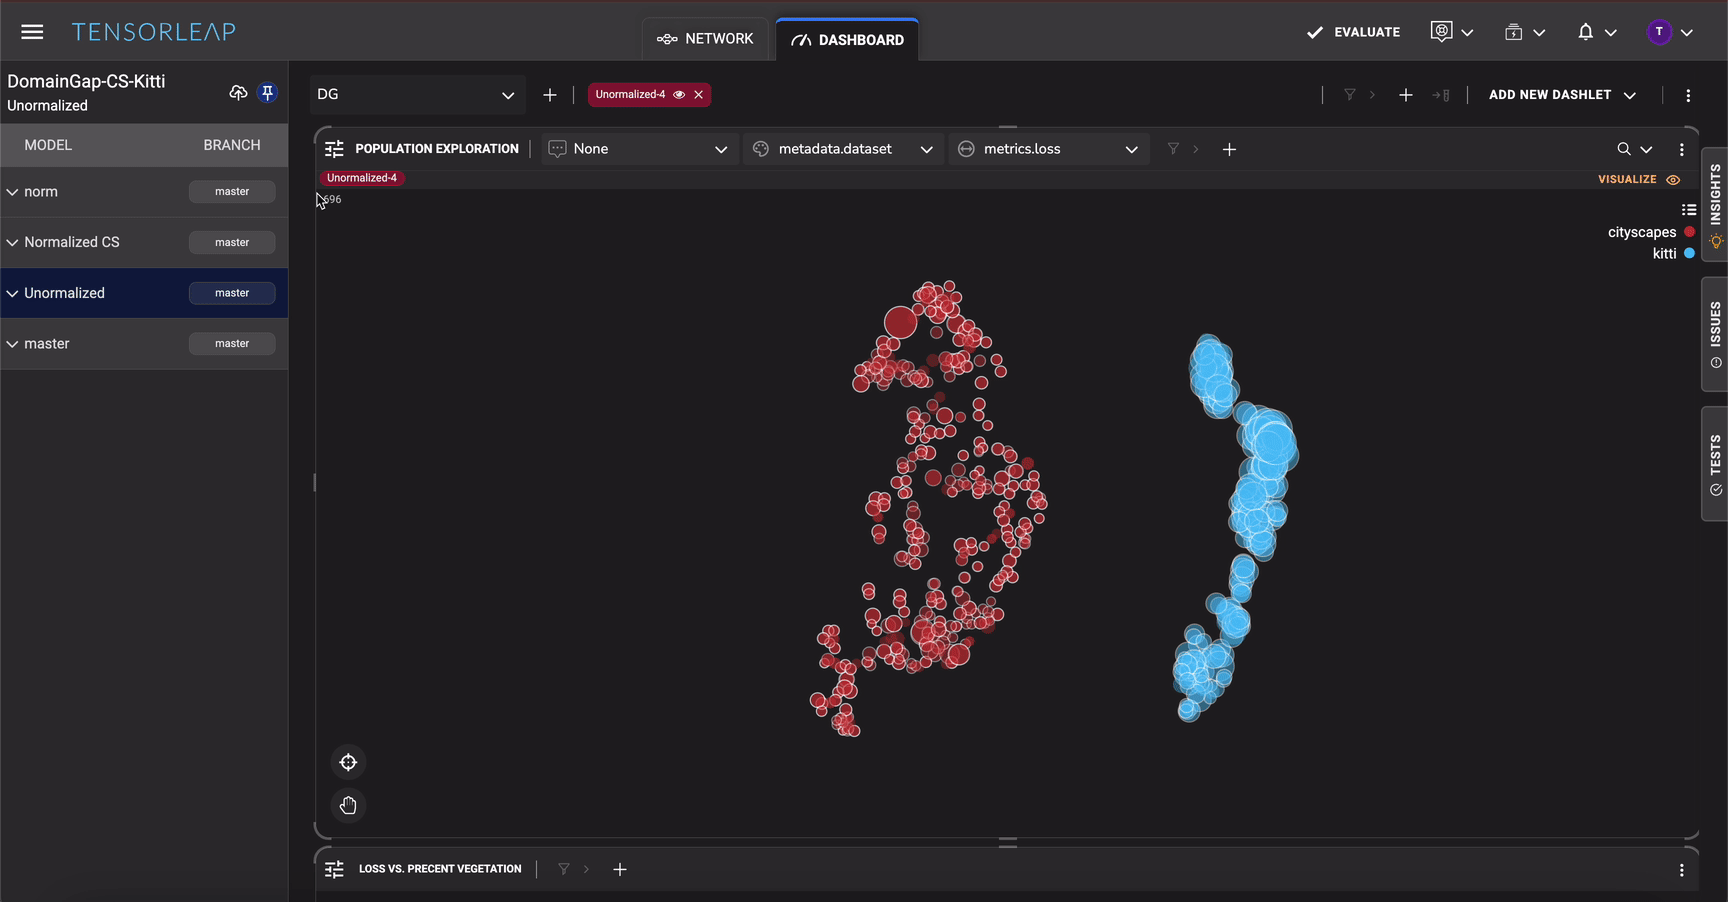
Task: Click ADD NEW DASHLET button
Action: pyautogui.click(x=1561, y=95)
